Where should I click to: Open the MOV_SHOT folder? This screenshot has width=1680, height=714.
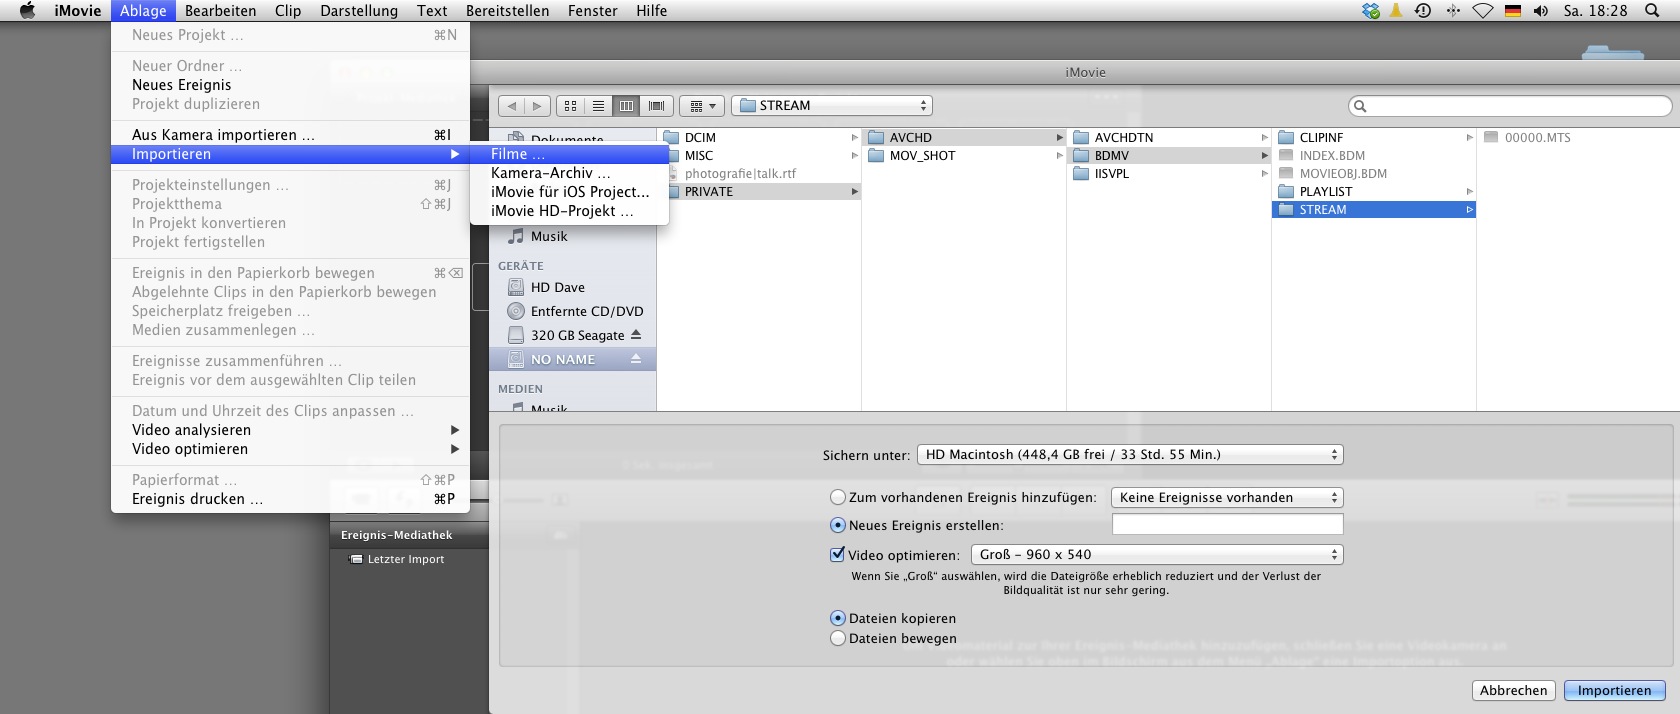click(964, 156)
